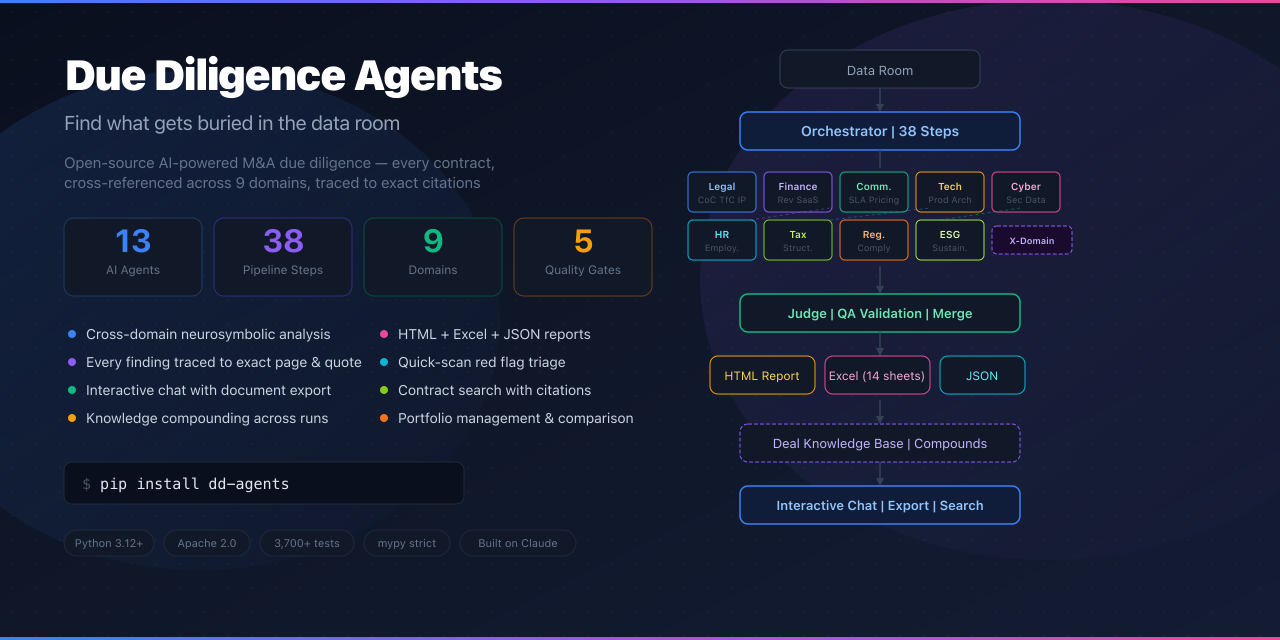
Task: Click the $ prompt symbol in command box
Action: tap(87, 484)
